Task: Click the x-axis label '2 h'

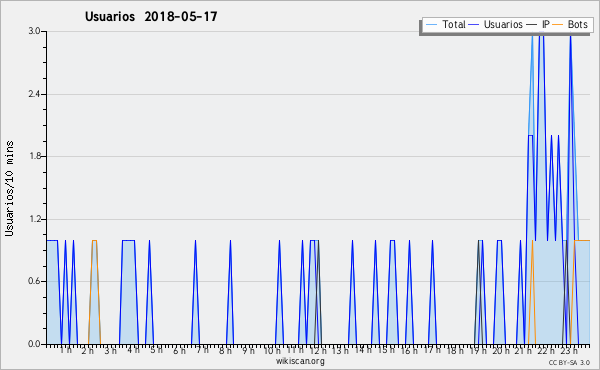Action: coord(88,350)
